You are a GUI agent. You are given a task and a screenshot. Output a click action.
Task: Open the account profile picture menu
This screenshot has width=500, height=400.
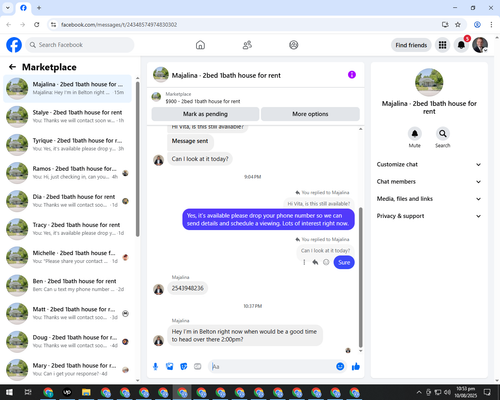[480, 45]
